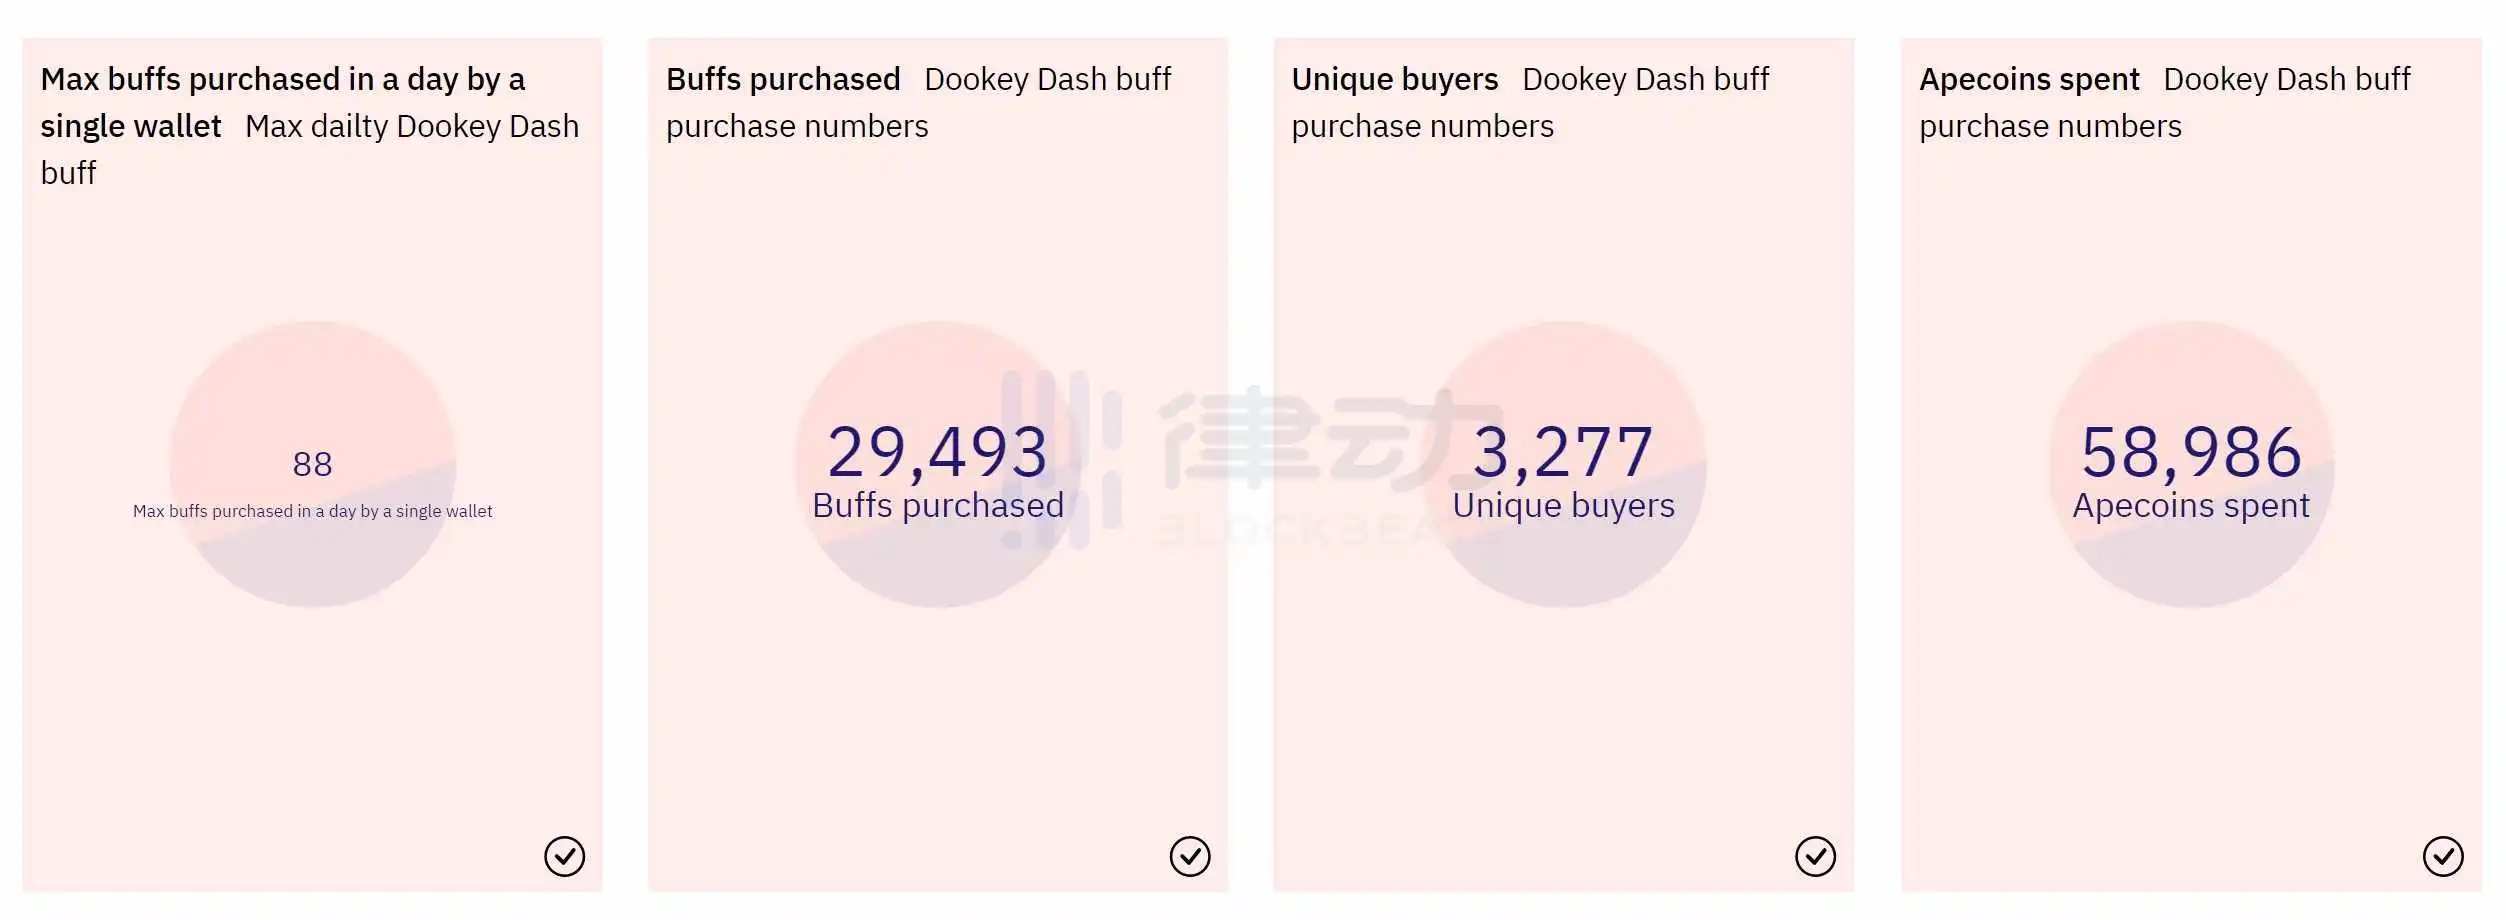This screenshot has width=2506, height=920.
Task: Click 'Max dailty Dookey Dash buff' subtitle
Action: coord(310,149)
